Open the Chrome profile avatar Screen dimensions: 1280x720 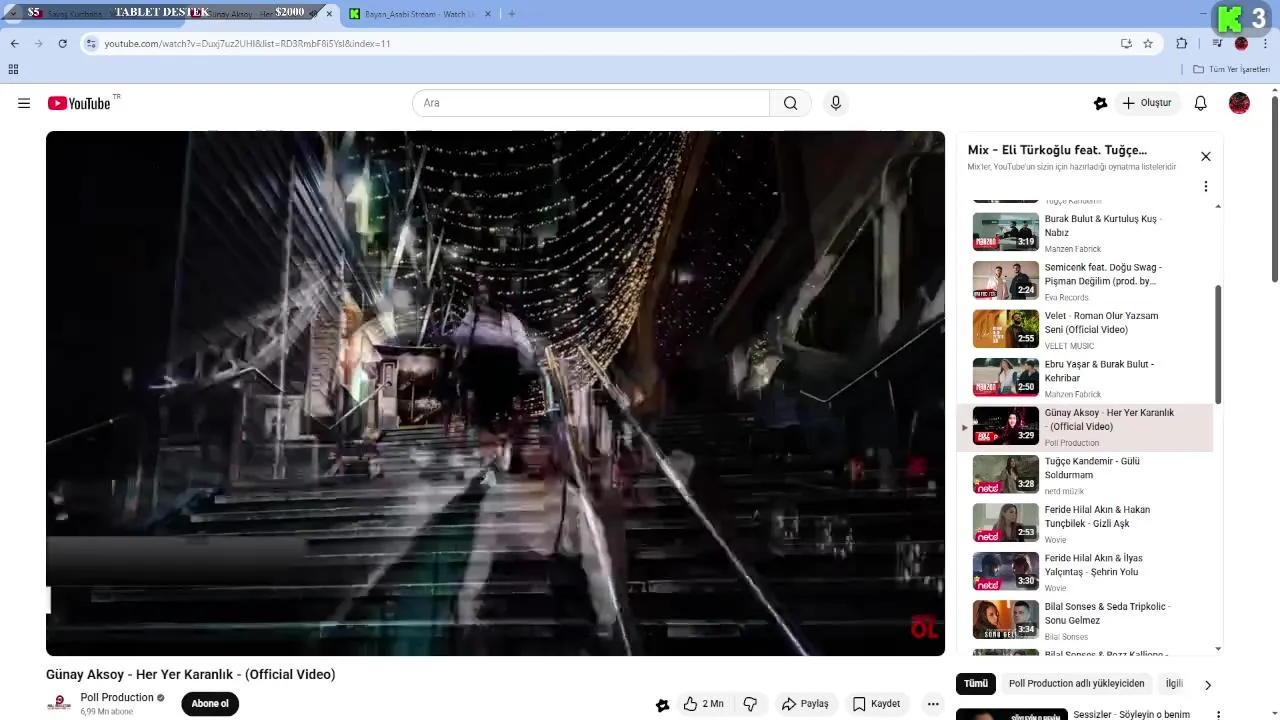tap(1241, 43)
